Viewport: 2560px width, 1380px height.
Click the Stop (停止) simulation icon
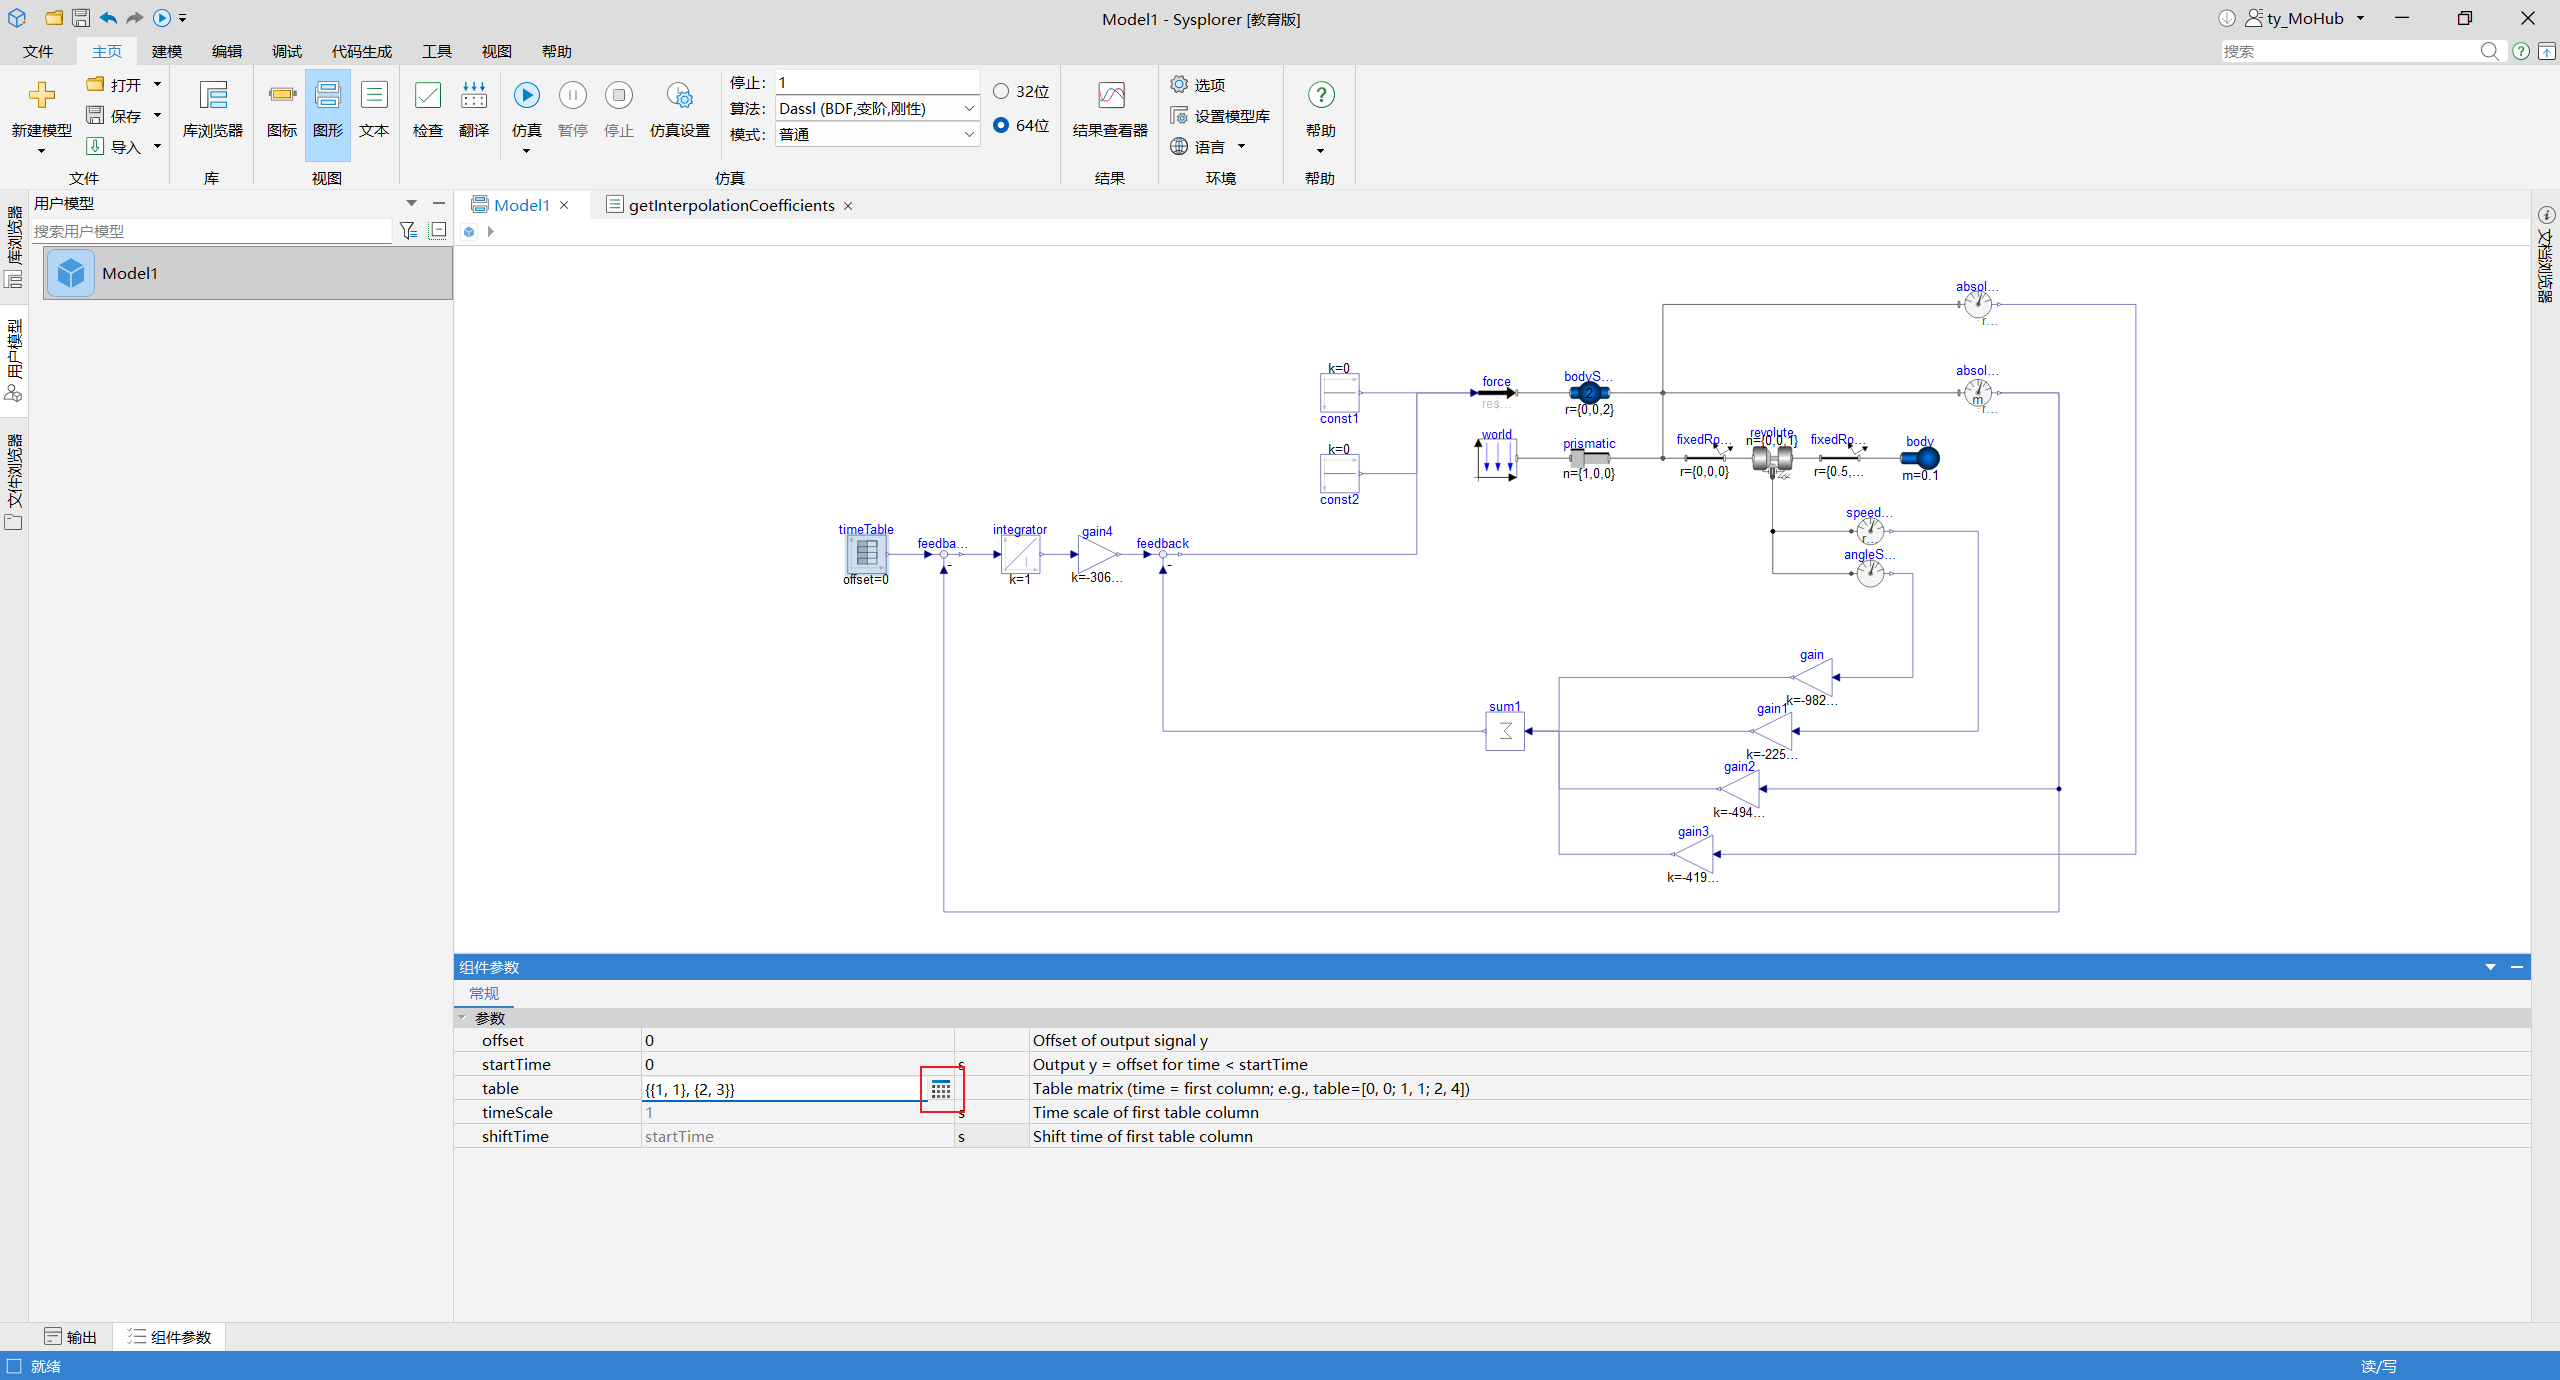(x=619, y=95)
